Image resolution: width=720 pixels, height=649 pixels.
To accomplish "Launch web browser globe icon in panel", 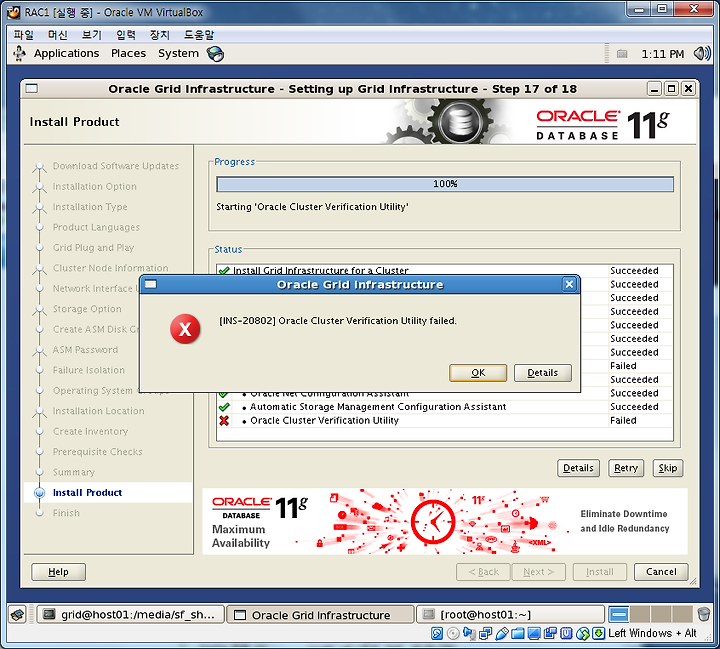I will [215, 54].
